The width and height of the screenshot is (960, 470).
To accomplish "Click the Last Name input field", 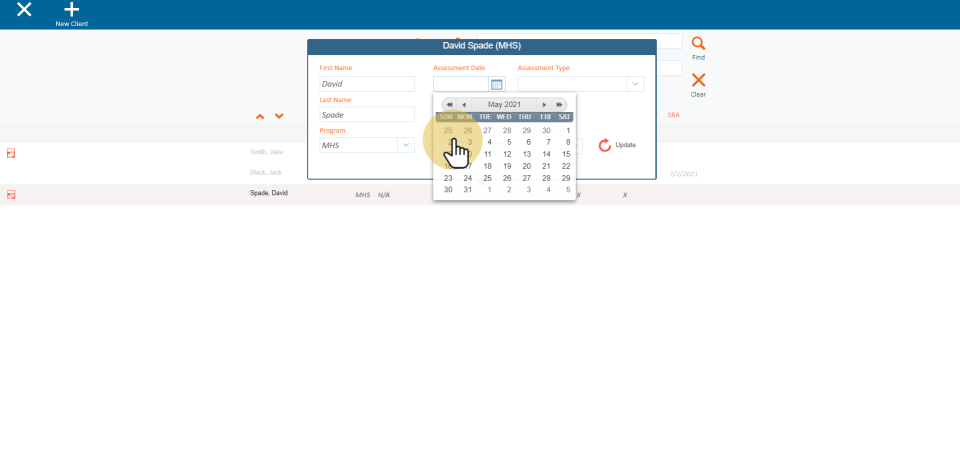I will pyautogui.click(x=366, y=115).
